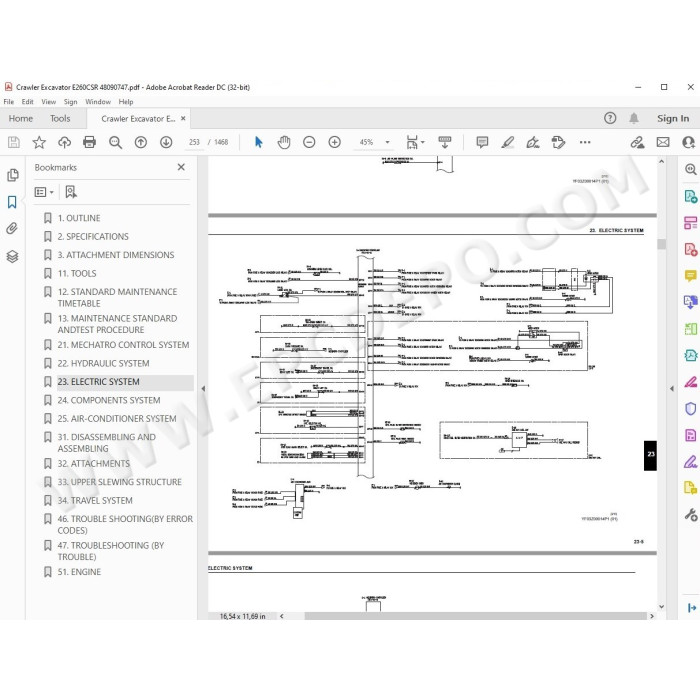This screenshot has height=700, width=700.
Task: Toggle the Bookmarks panel icon
Action: coord(12,202)
